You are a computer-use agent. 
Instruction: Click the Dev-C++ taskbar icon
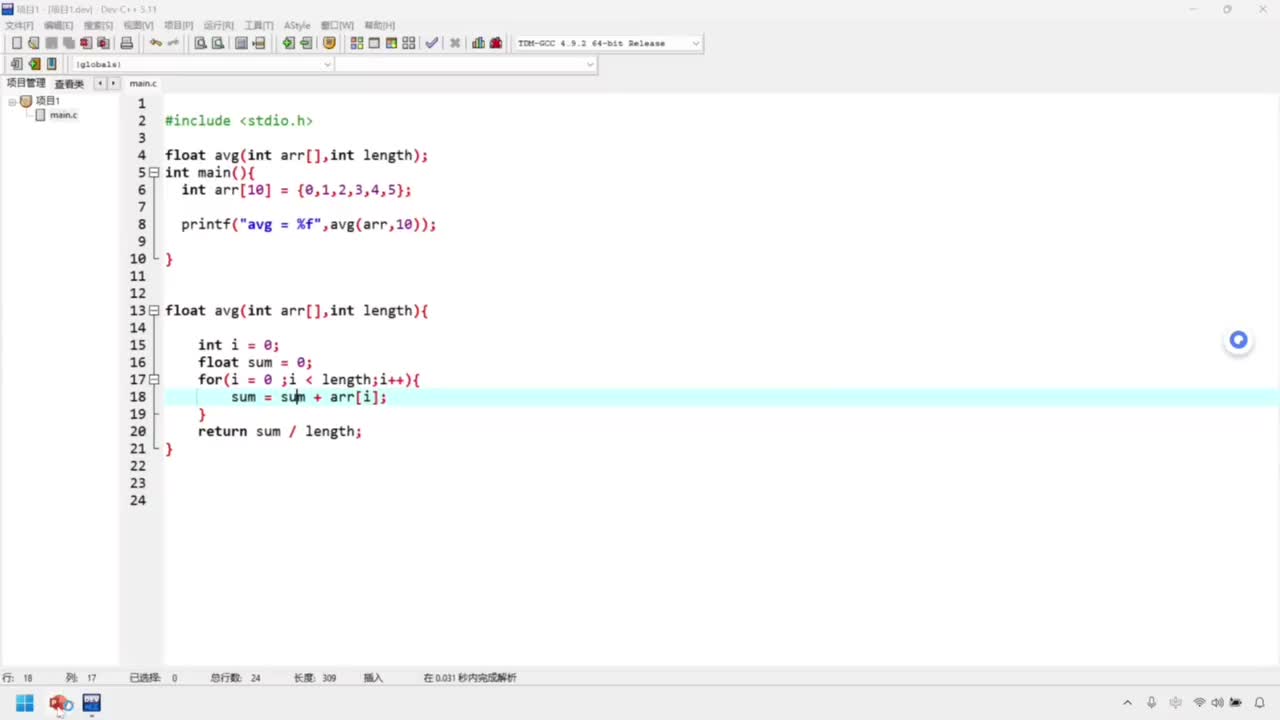pyautogui.click(x=92, y=703)
